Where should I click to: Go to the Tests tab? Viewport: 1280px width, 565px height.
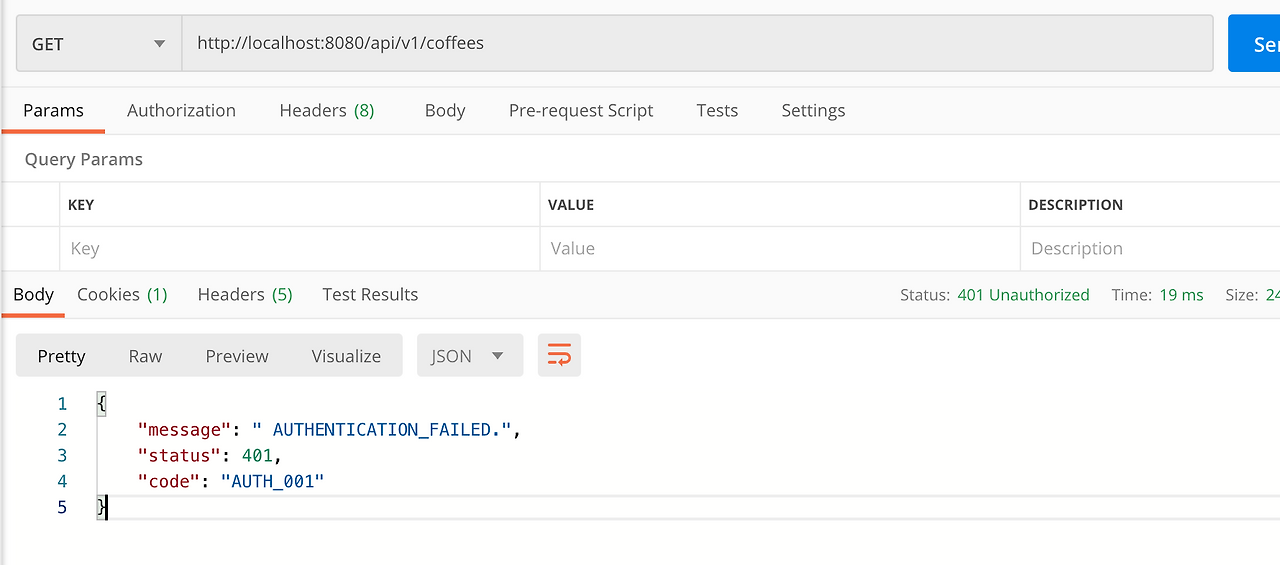[x=717, y=110]
